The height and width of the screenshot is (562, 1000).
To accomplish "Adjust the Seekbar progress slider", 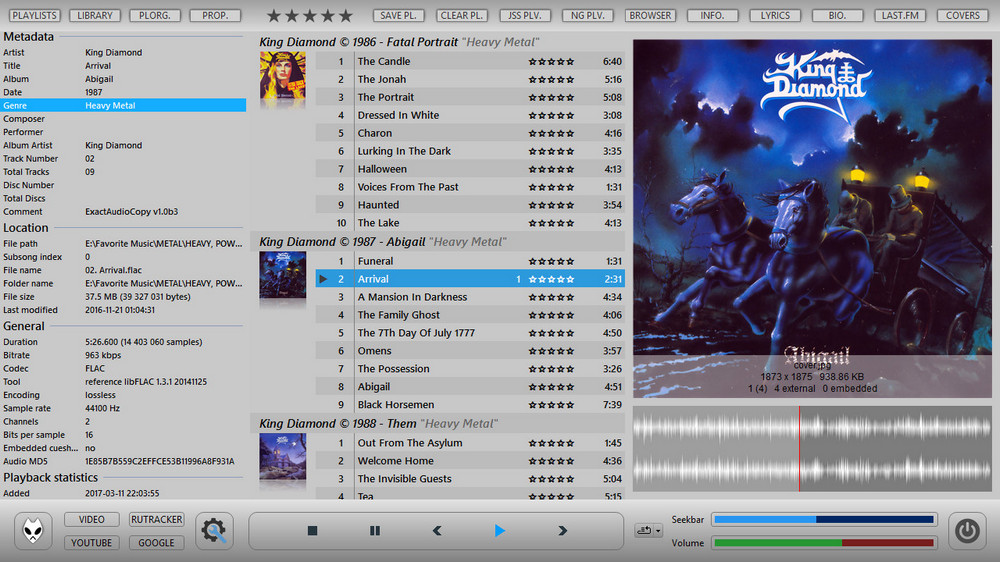I will point(825,520).
